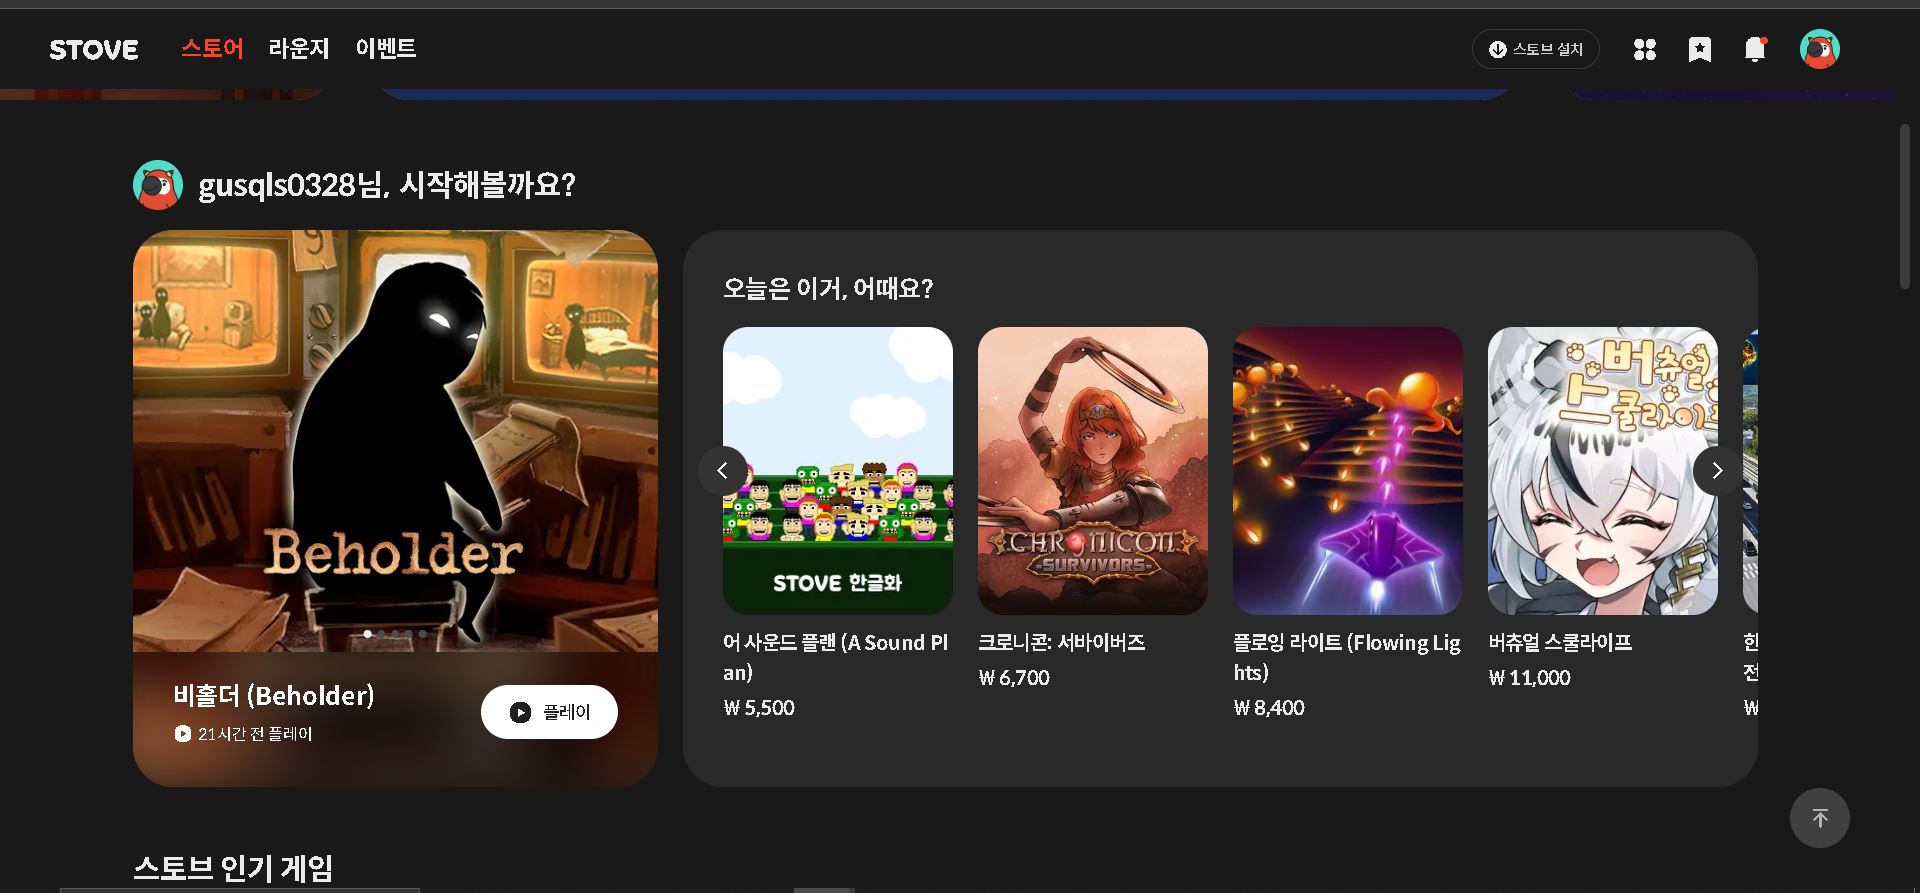This screenshot has width=1920, height=893.
Task: Click the play icon beside 21시간 전 플레이
Action: pyautogui.click(x=182, y=734)
